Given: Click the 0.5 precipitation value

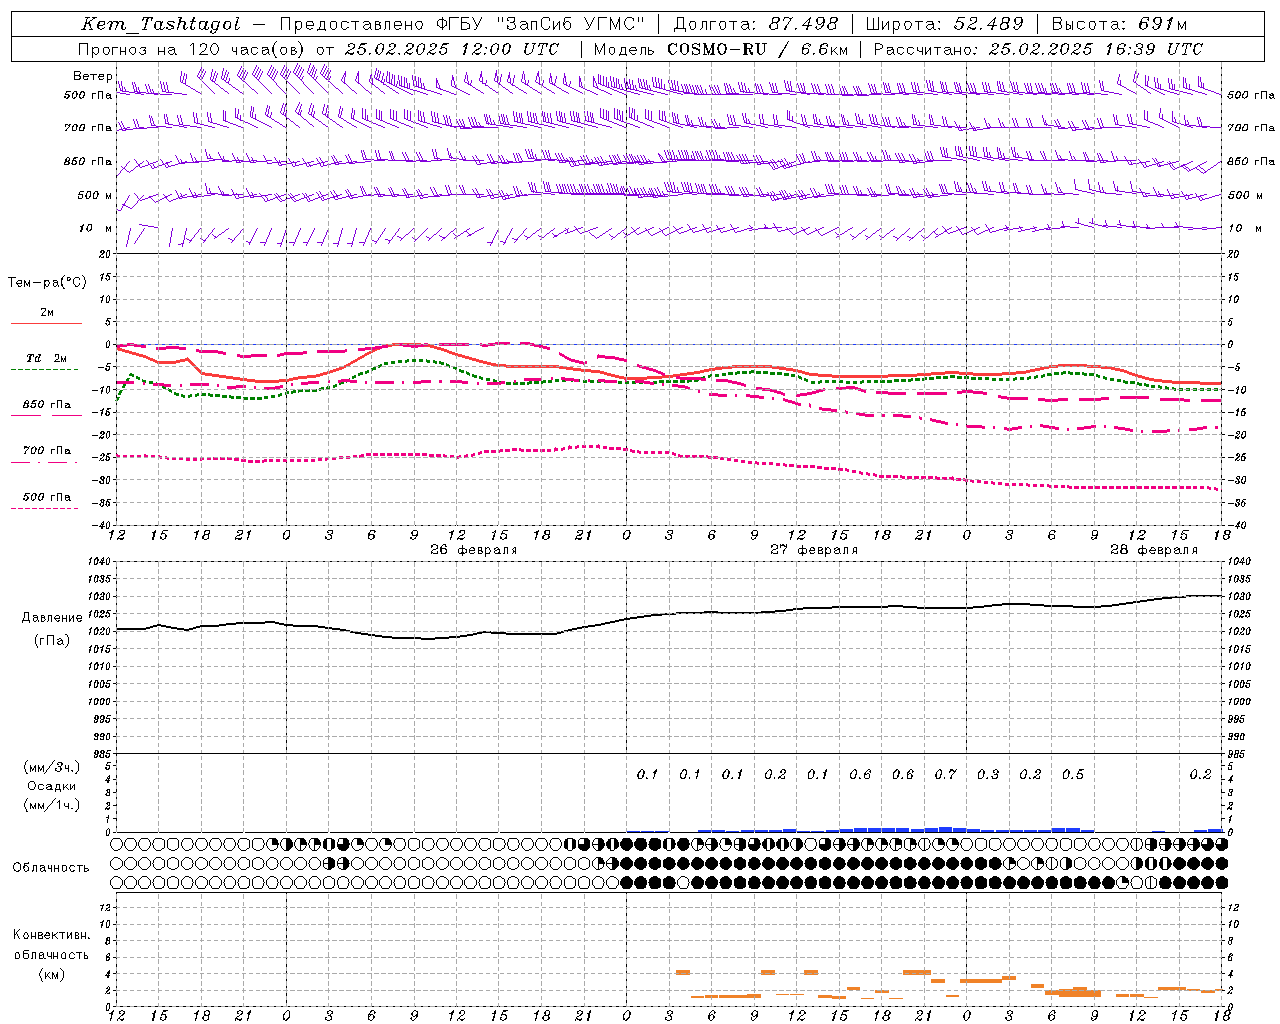Looking at the screenshot, I should click(1073, 774).
